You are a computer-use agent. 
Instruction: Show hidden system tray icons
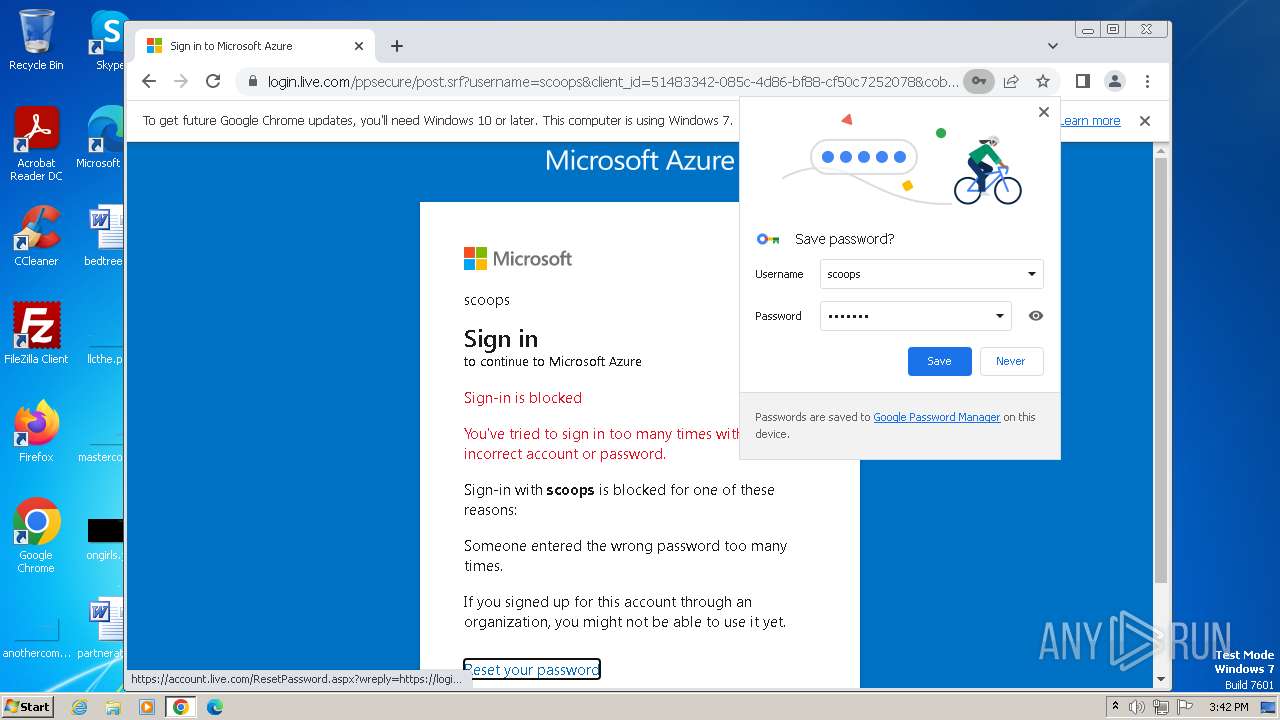(1115, 707)
